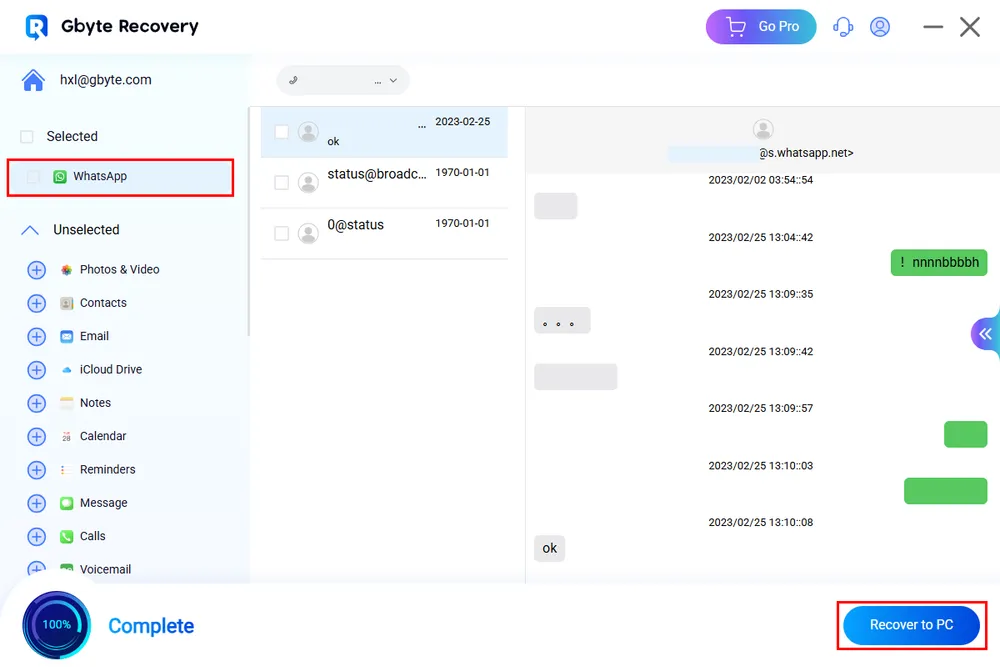Viewport: 1000px width, 667px height.
Task: Click the green nnnnbbbbh message bubble
Action: 939,263
